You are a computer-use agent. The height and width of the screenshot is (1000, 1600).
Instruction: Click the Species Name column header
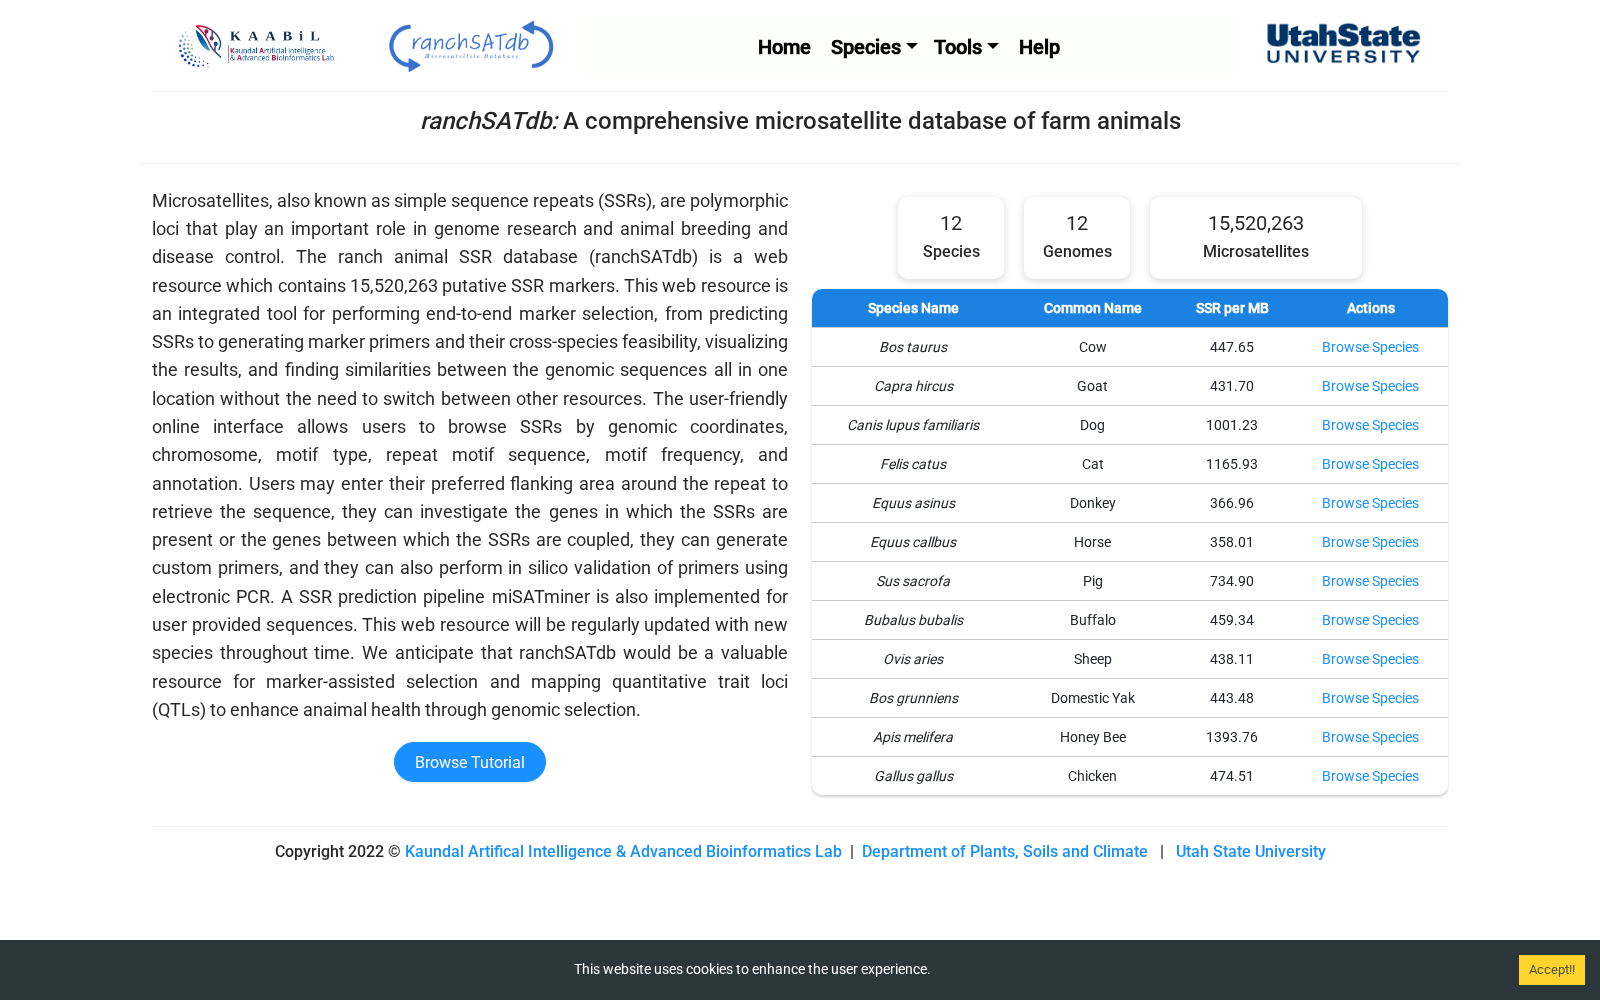click(x=913, y=308)
